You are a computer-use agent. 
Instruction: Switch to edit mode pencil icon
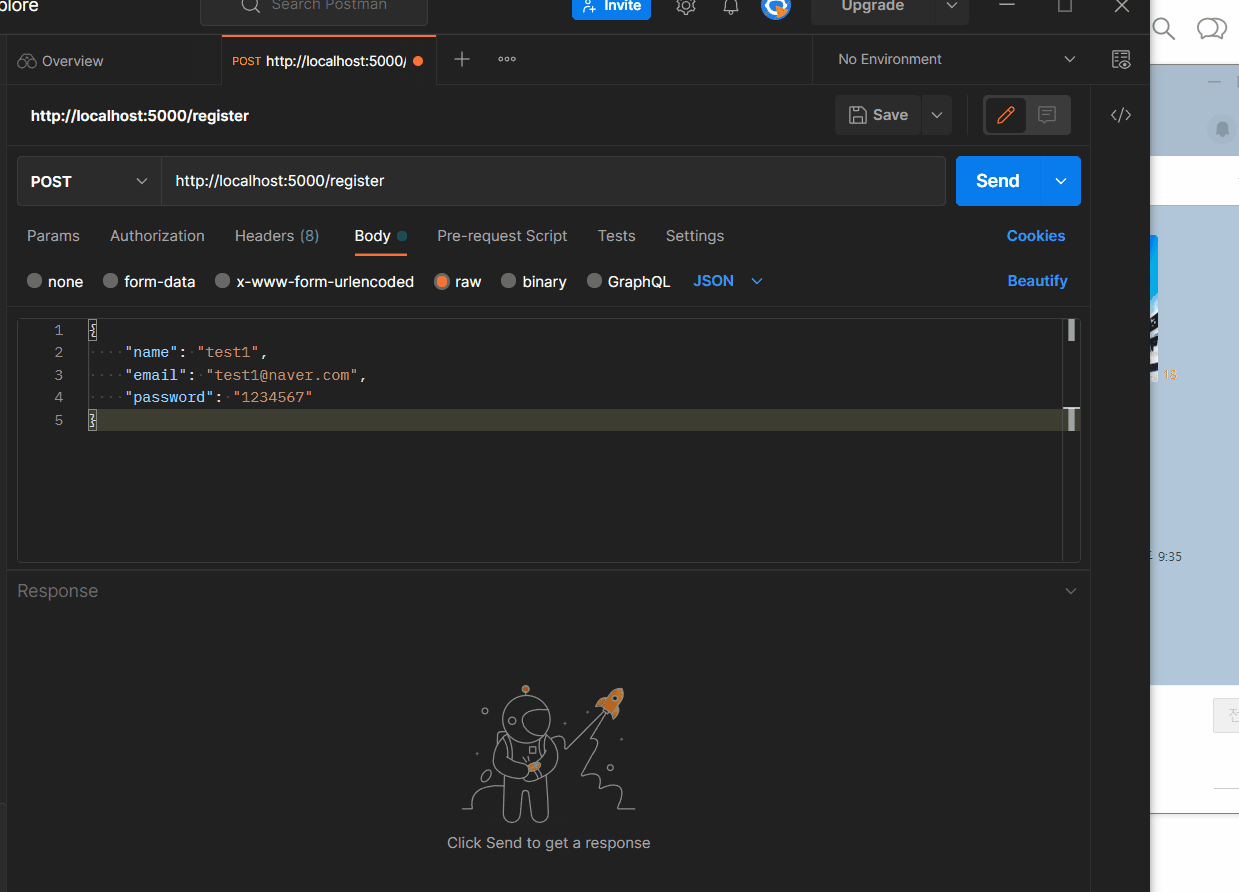click(x=1006, y=115)
